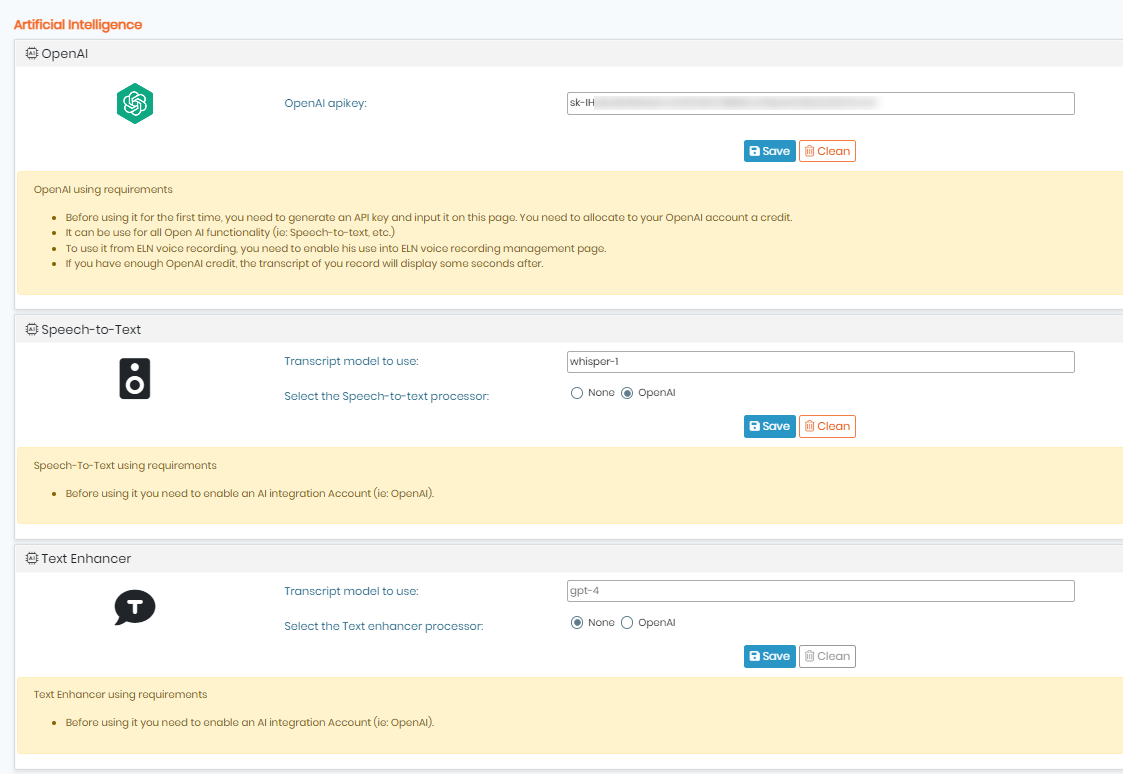
Task: Click the Text Enhancer speech bubble icon
Action: 135,607
